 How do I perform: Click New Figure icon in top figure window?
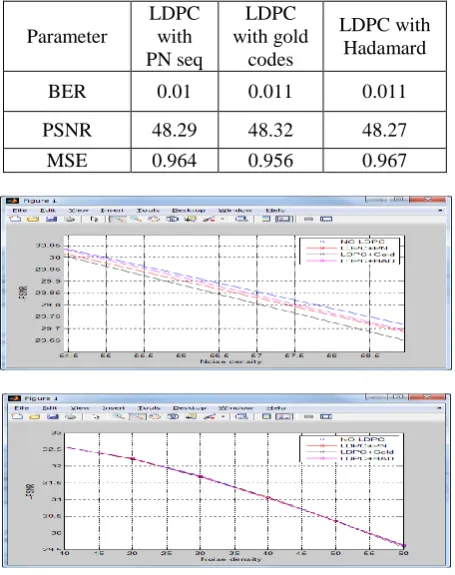click(15, 219)
